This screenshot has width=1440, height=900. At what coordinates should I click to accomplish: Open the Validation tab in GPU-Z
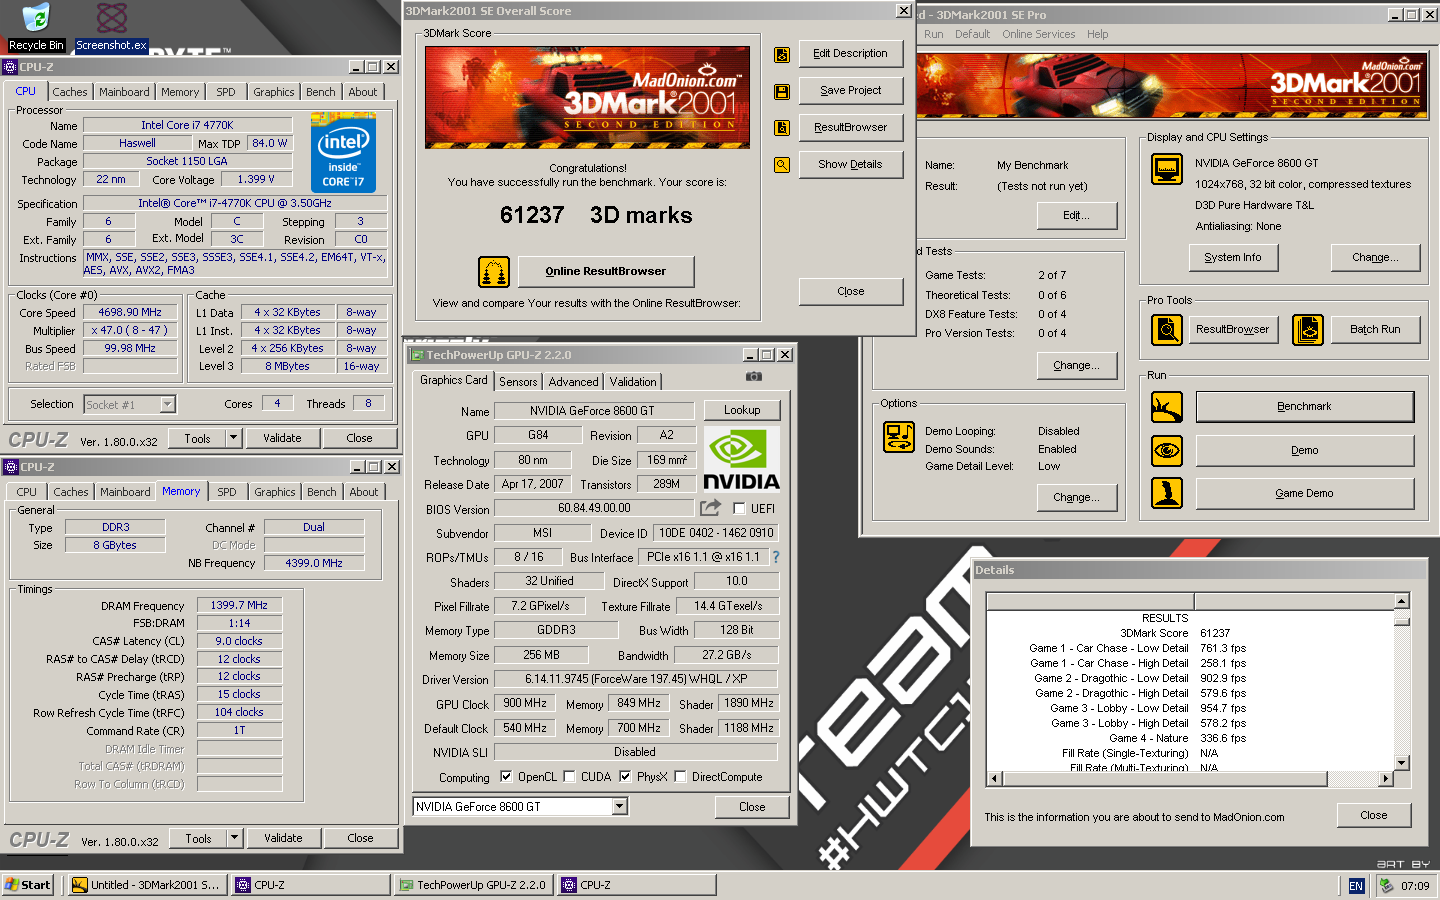pyautogui.click(x=633, y=382)
